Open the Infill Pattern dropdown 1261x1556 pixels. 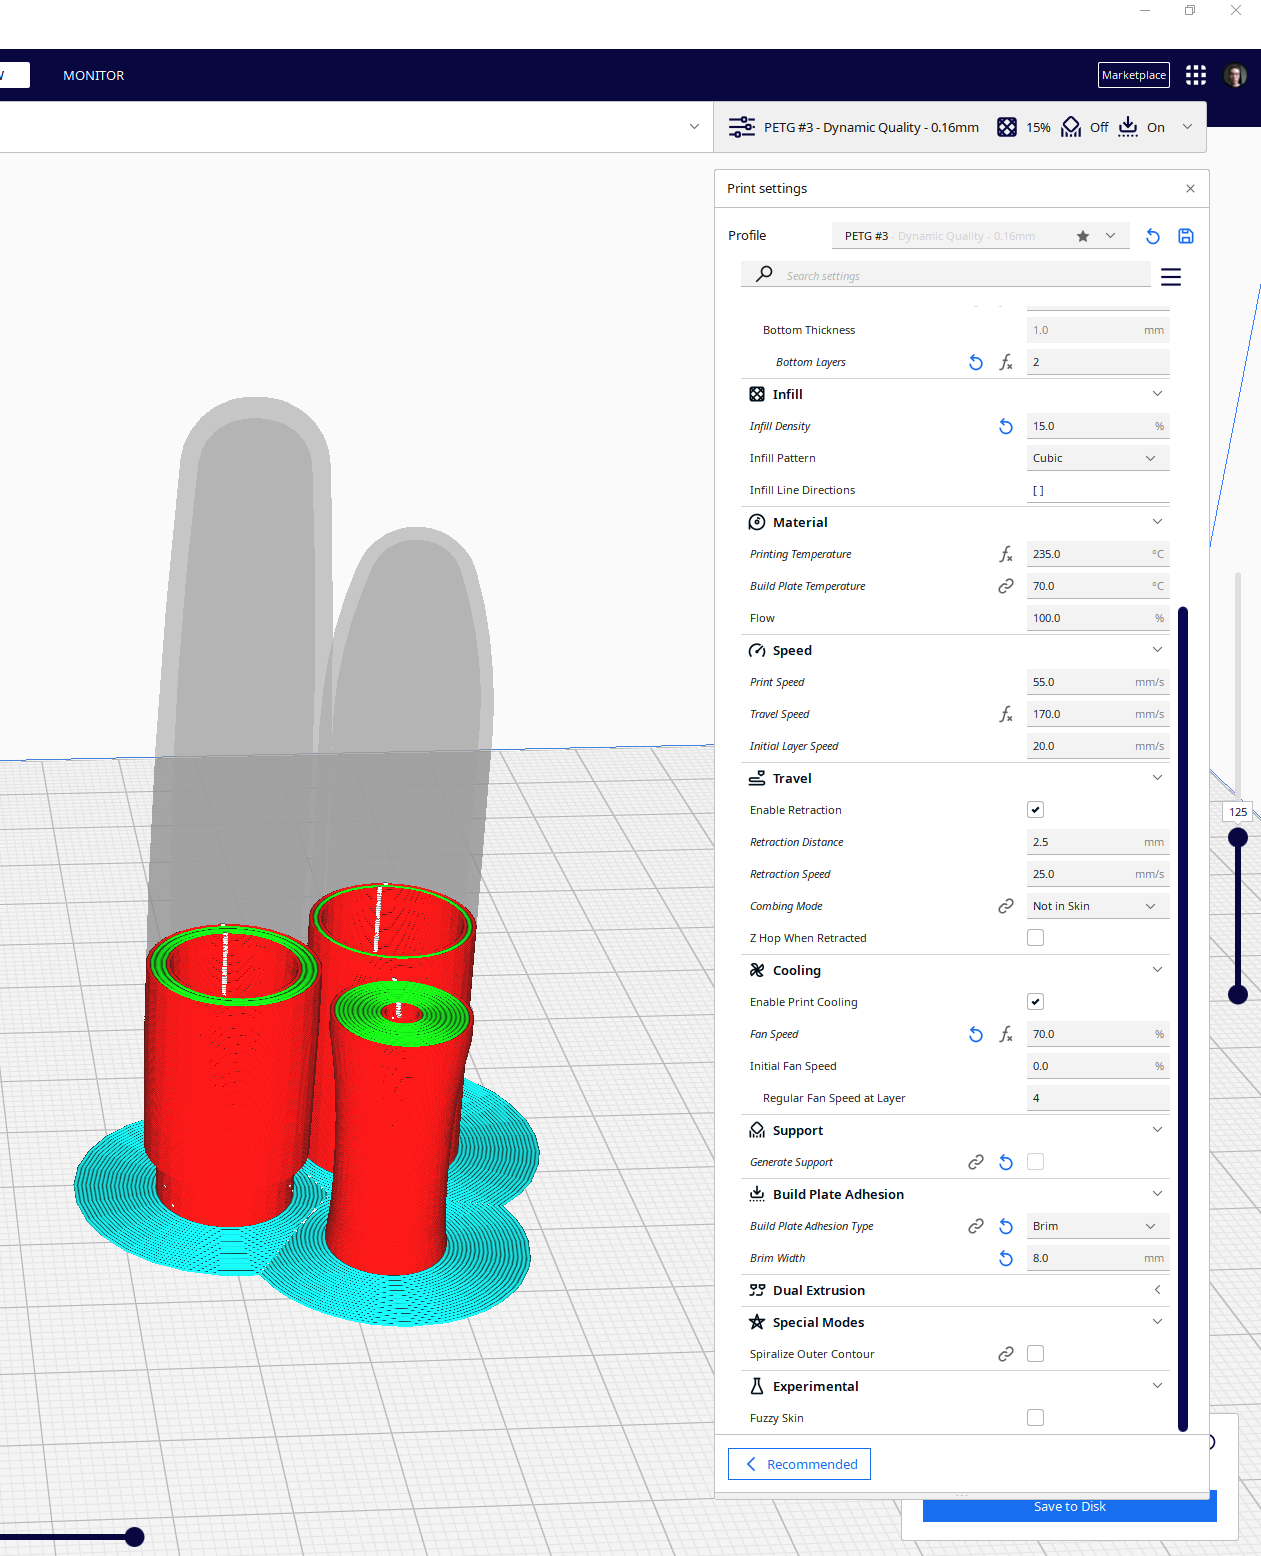click(1097, 458)
